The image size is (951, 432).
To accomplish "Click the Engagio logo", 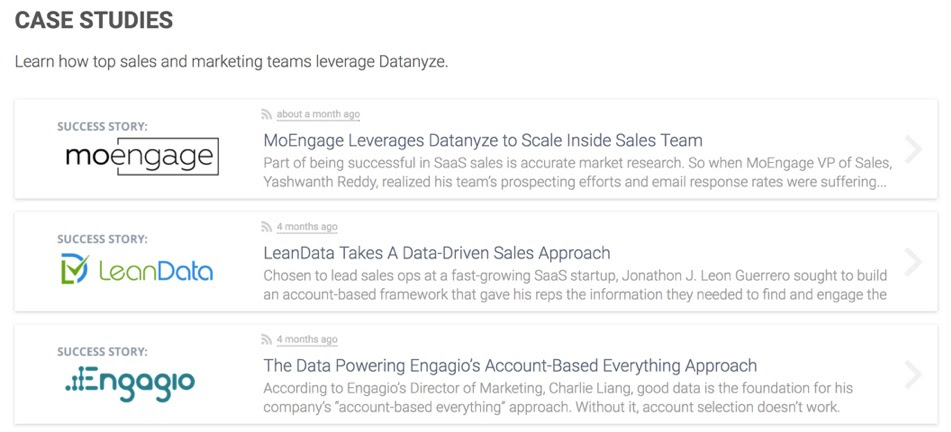I will 130,383.
